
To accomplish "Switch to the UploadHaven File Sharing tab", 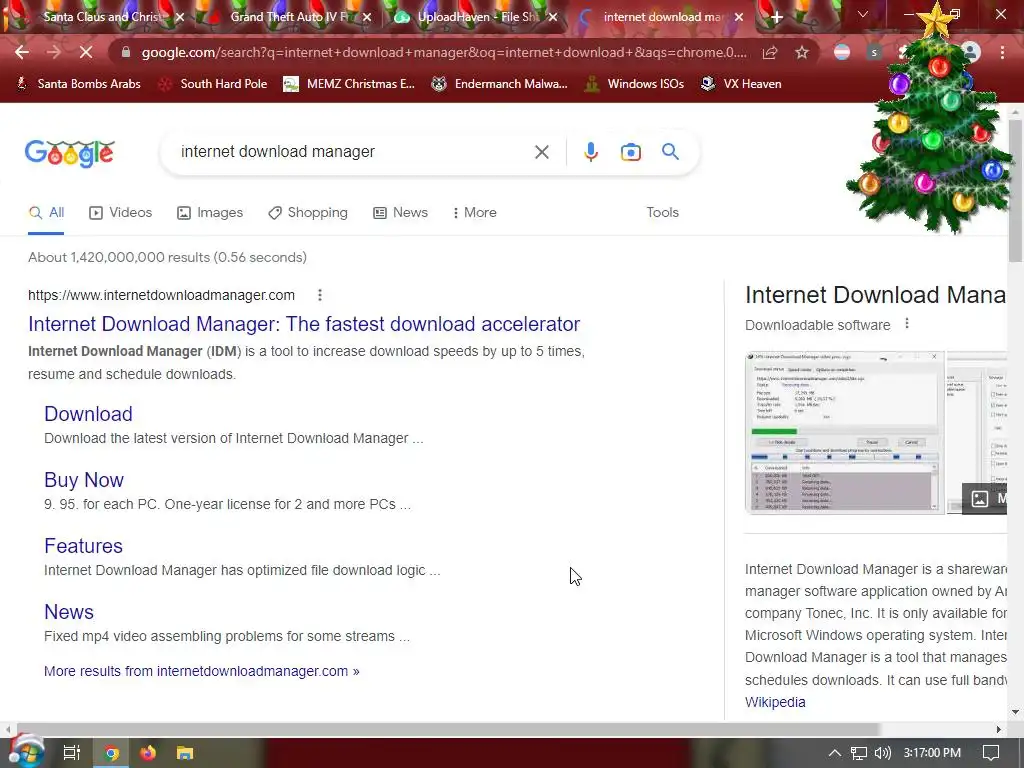I will click(x=473, y=18).
